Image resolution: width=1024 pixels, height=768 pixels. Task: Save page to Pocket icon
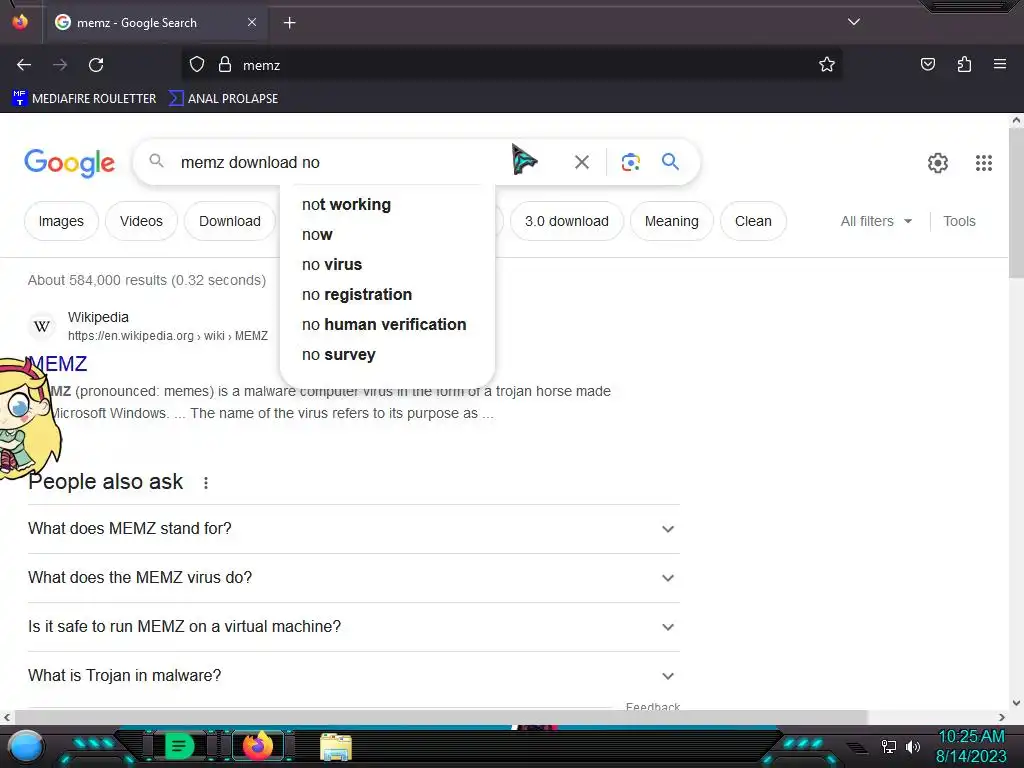[x=927, y=65]
